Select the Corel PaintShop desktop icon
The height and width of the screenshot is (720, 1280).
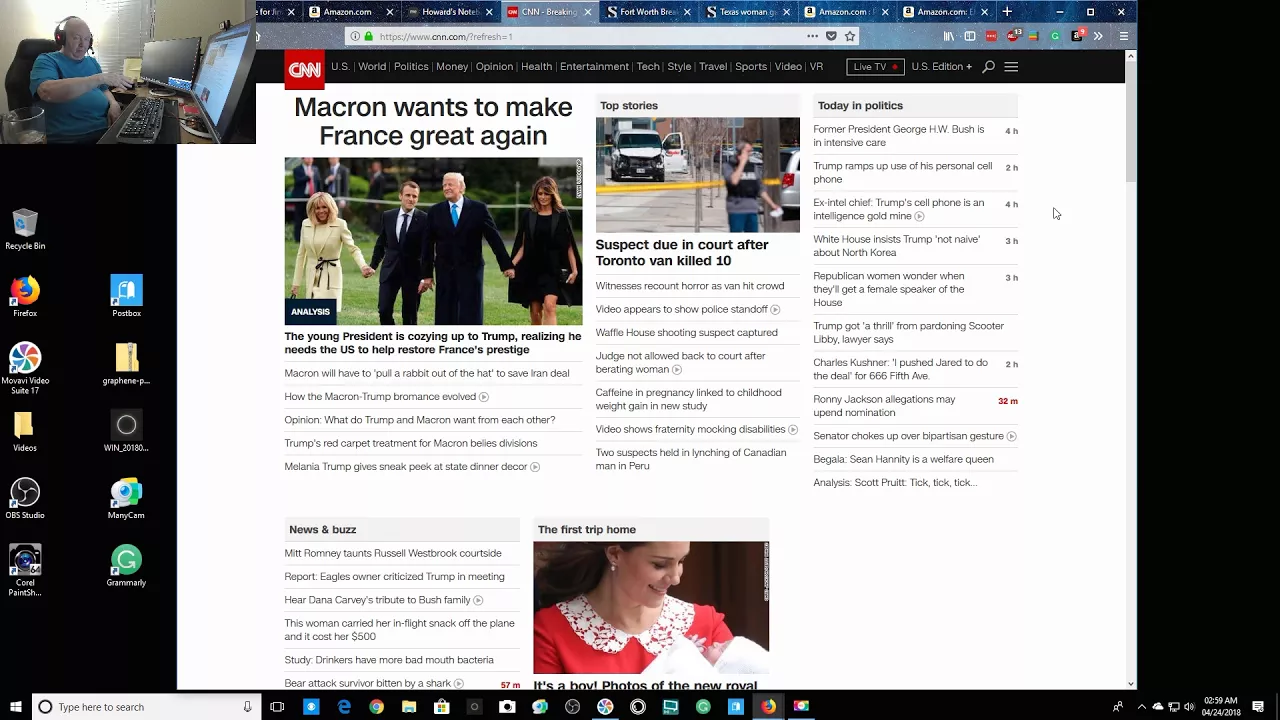tap(25, 571)
